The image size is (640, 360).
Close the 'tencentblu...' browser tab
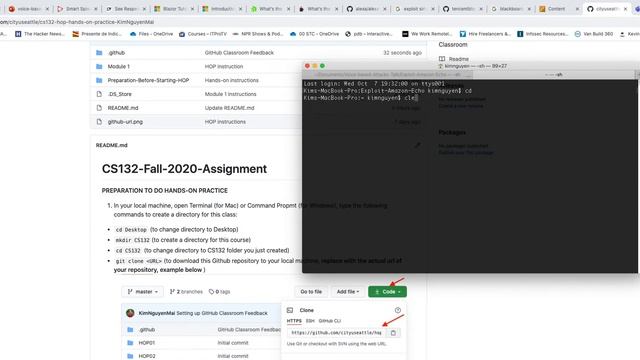[481, 9]
